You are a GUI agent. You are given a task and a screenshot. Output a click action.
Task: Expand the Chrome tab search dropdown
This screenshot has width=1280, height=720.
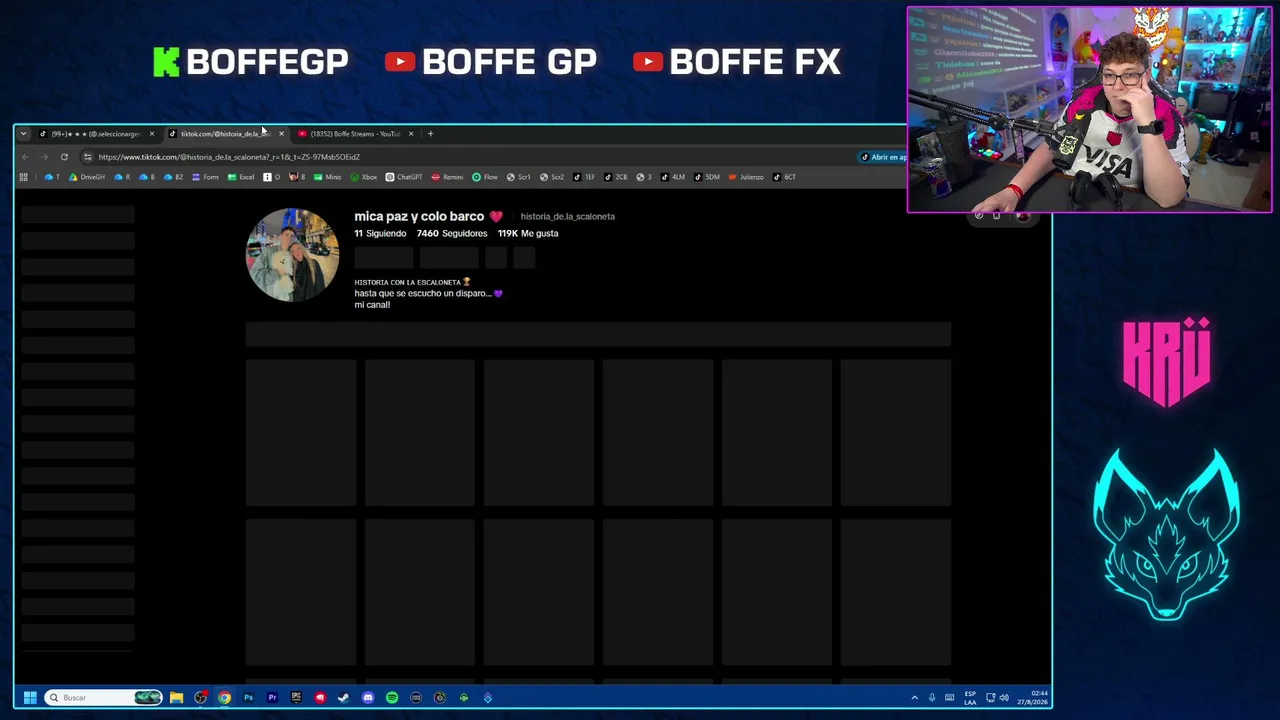(x=23, y=134)
